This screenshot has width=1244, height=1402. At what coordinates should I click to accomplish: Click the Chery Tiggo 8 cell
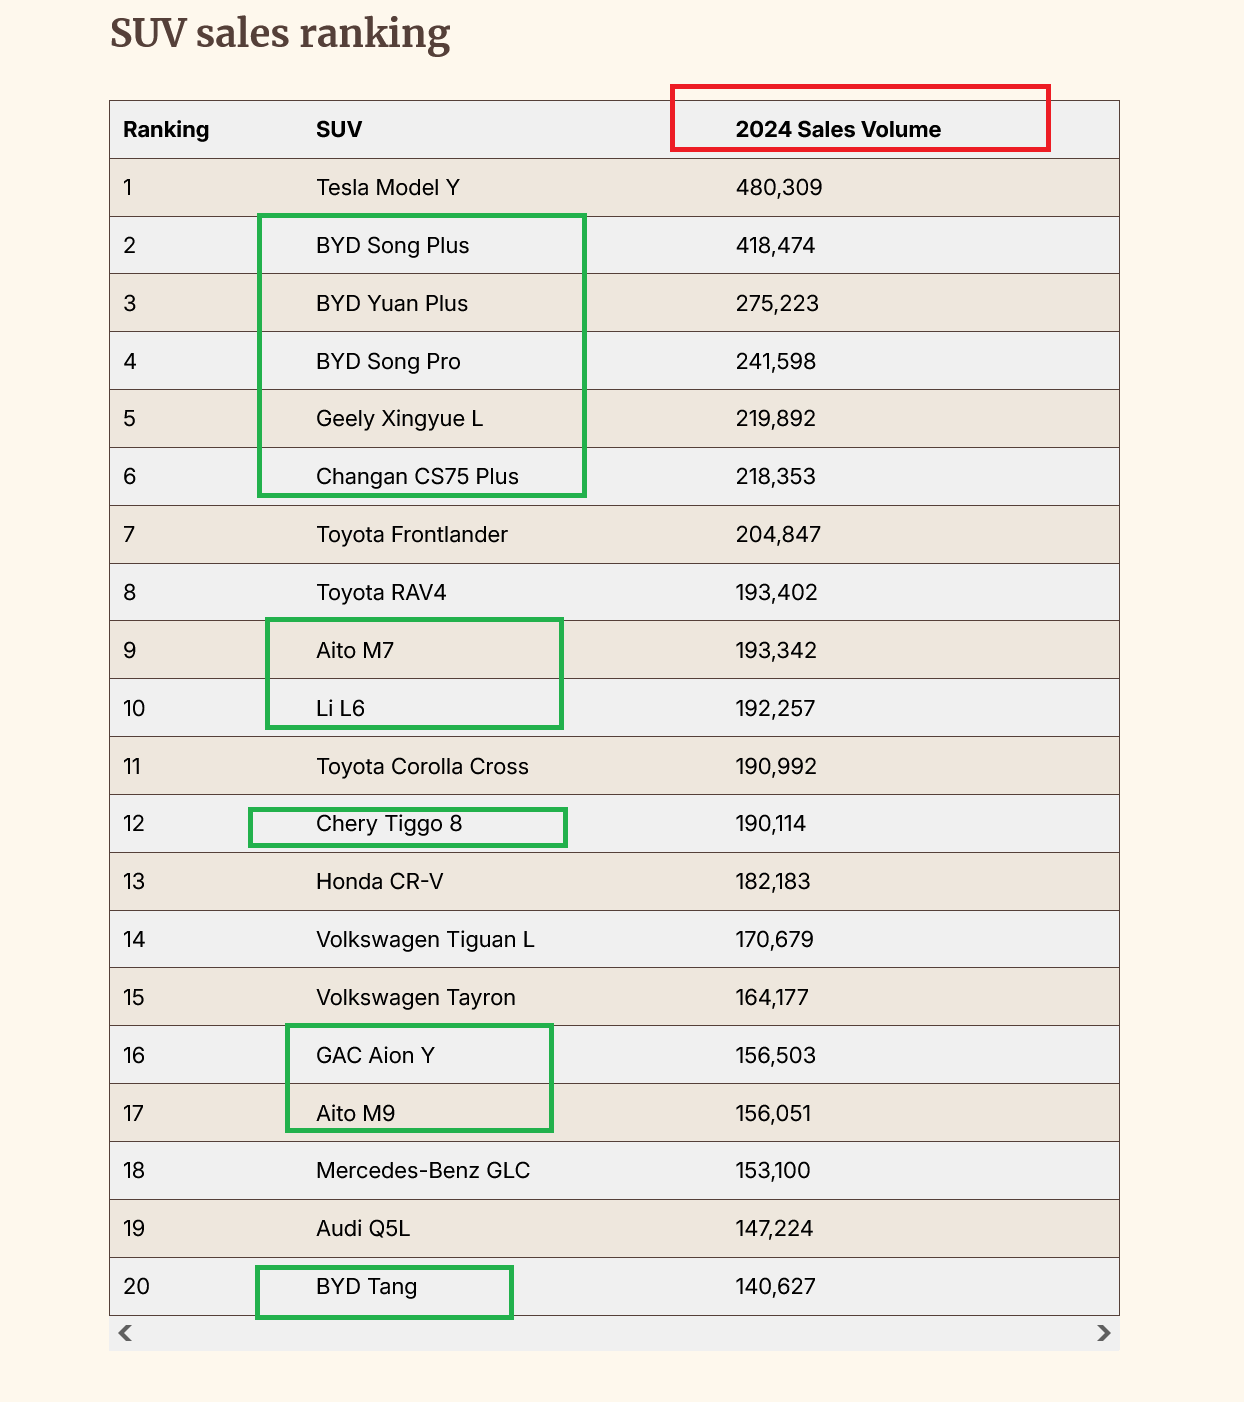389,824
